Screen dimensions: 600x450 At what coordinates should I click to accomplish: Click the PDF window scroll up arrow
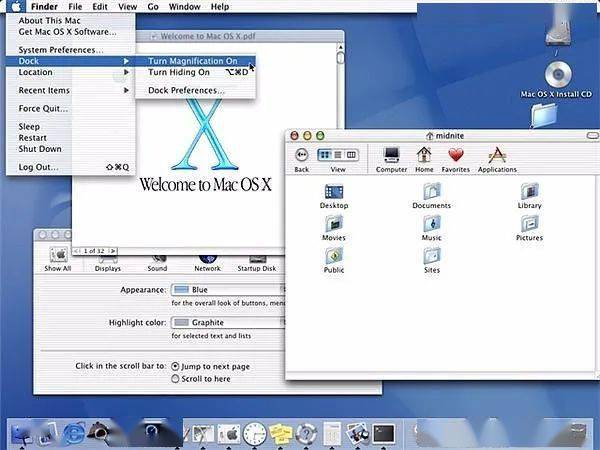[x=340, y=47]
